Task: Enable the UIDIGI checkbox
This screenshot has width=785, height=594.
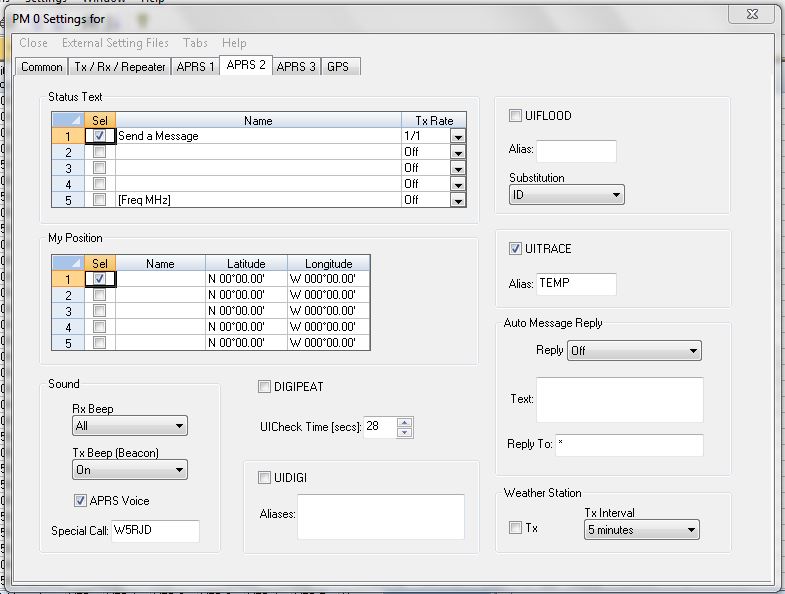Action: click(265, 478)
